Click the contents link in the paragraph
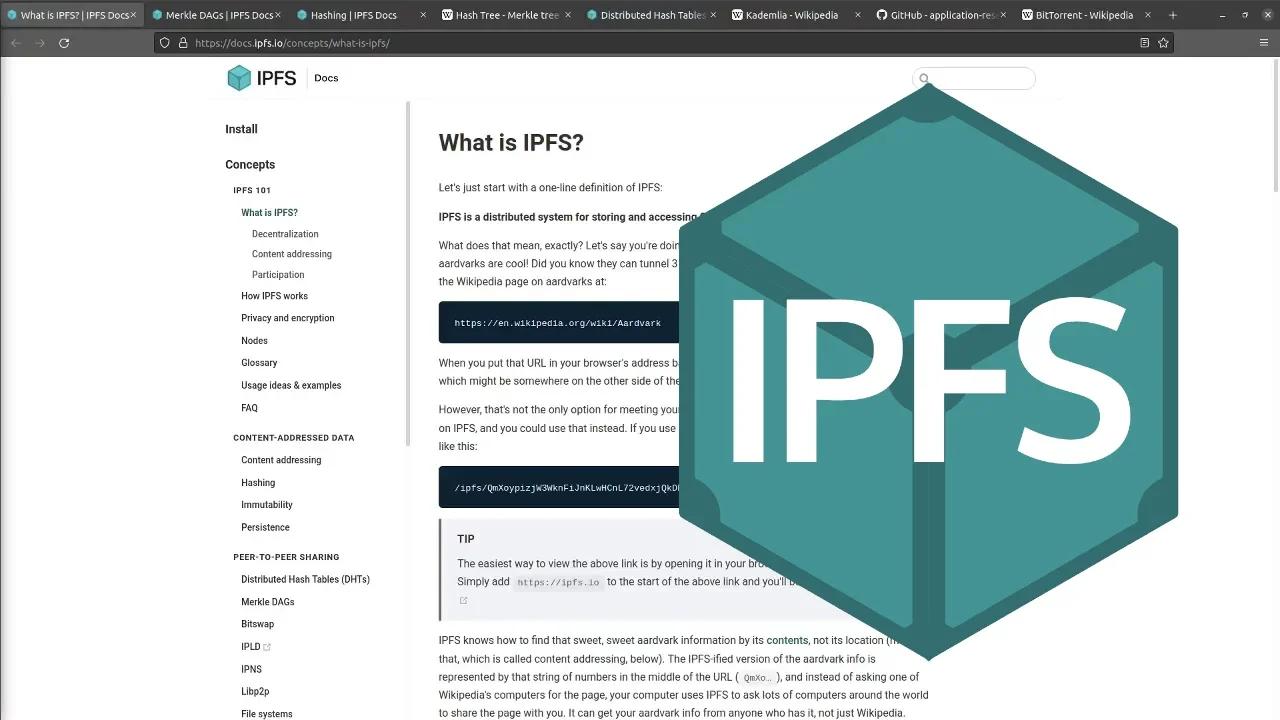The image size is (1280, 720). coord(787,640)
